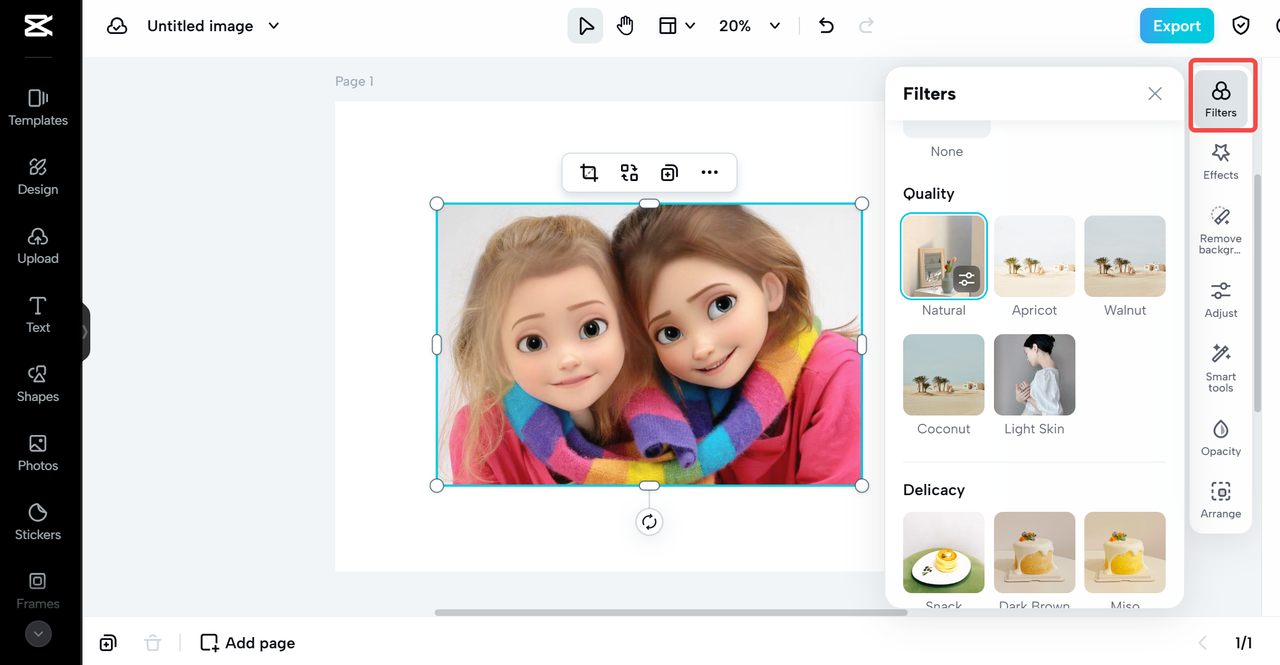Click the hand pan tool
This screenshot has width=1280, height=665.
(x=625, y=26)
